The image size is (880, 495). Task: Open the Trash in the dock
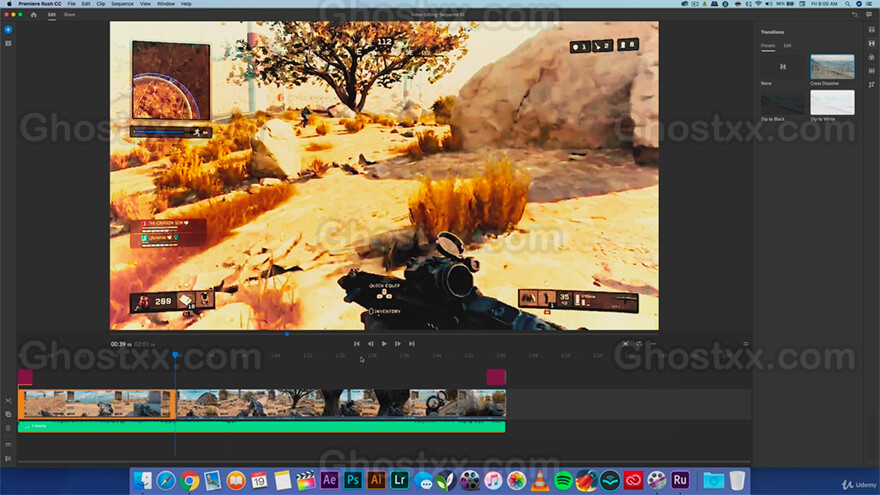tap(737, 480)
